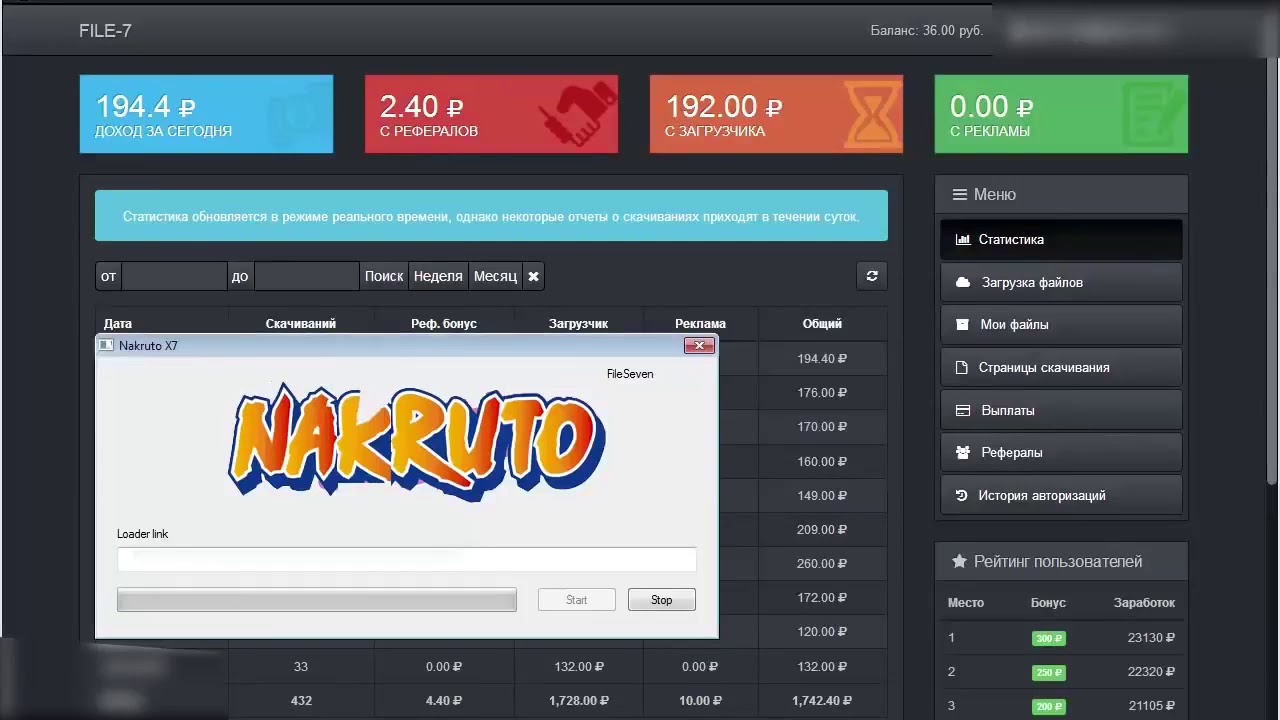Clear the date filter with the X button
The width and height of the screenshot is (1280, 720).
coord(533,276)
